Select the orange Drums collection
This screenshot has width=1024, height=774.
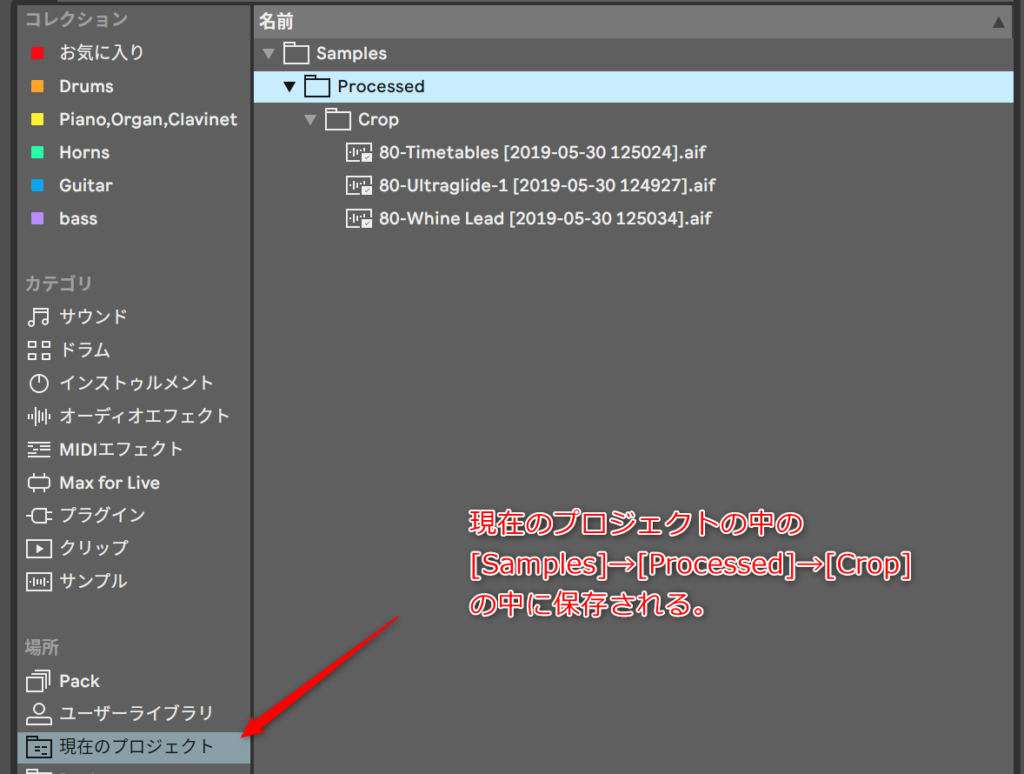[x=86, y=86]
